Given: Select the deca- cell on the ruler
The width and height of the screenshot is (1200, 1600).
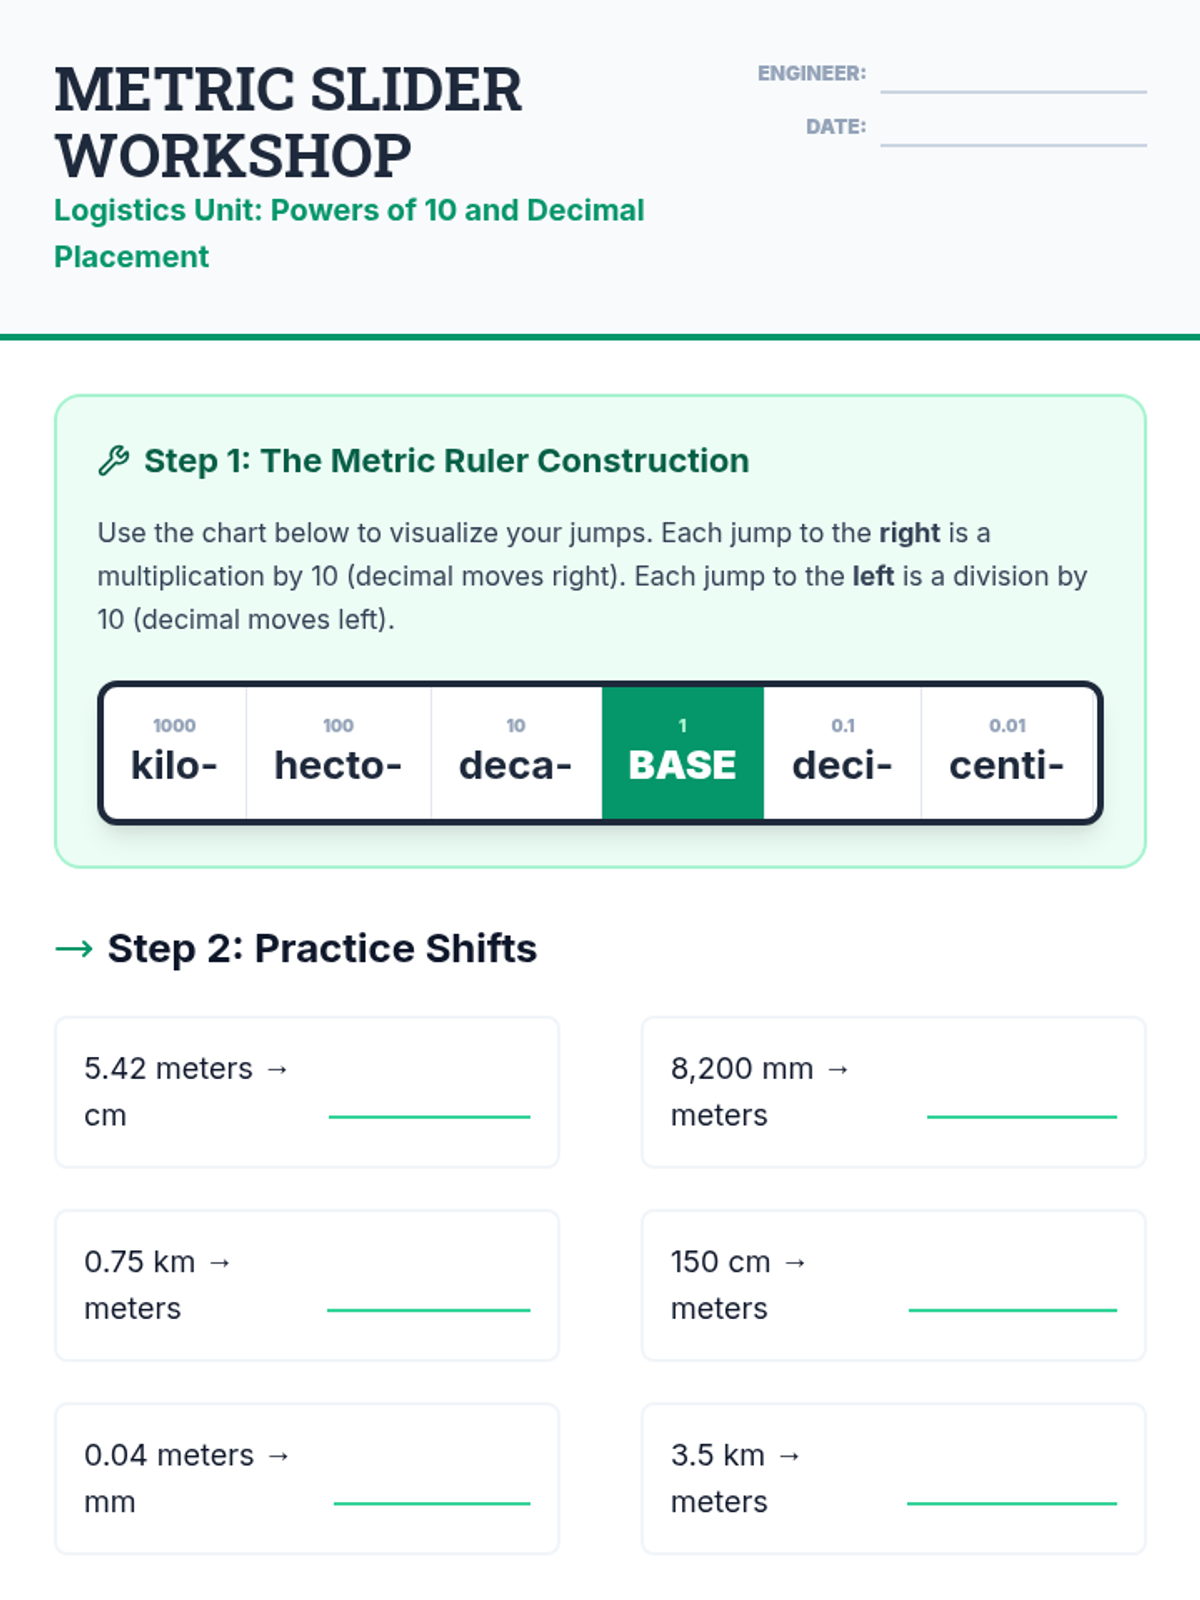Looking at the screenshot, I should coord(516,753).
